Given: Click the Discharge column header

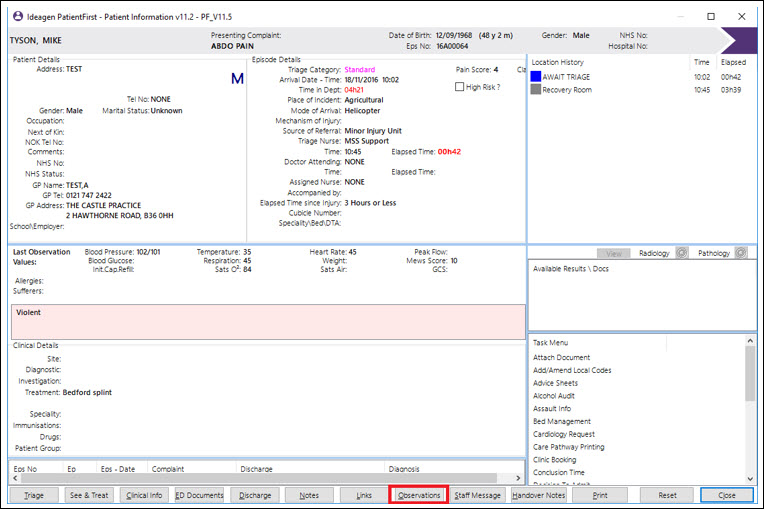Looking at the screenshot, I should click(x=256, y=469).
